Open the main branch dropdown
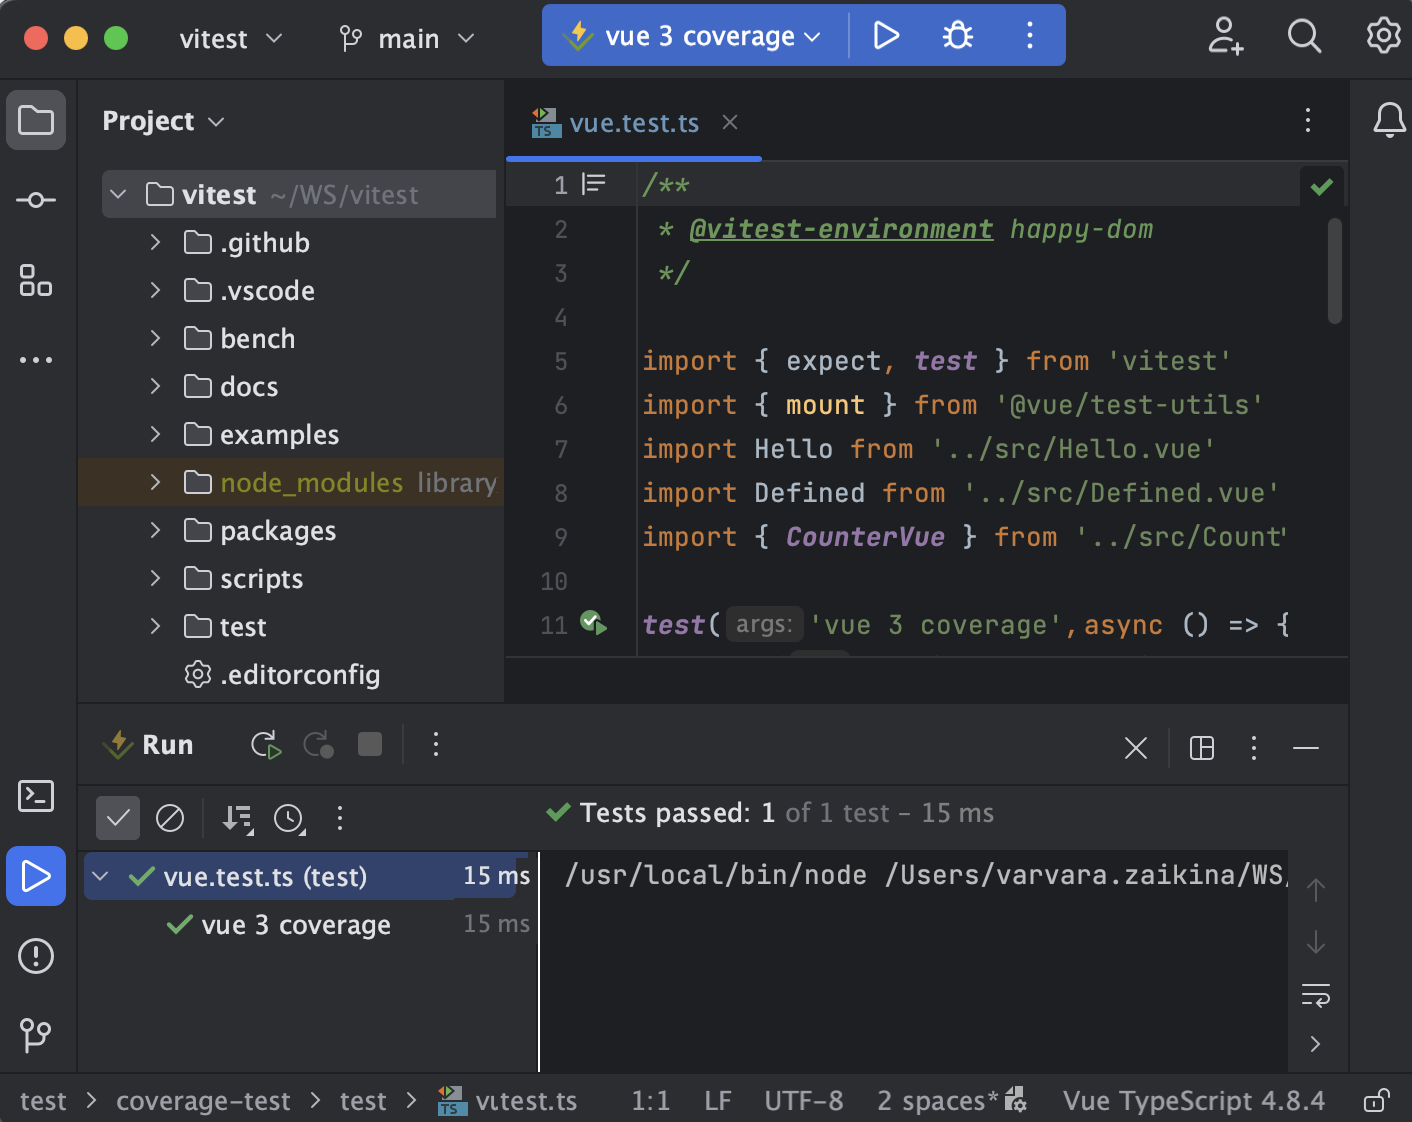 coord(406,39)
